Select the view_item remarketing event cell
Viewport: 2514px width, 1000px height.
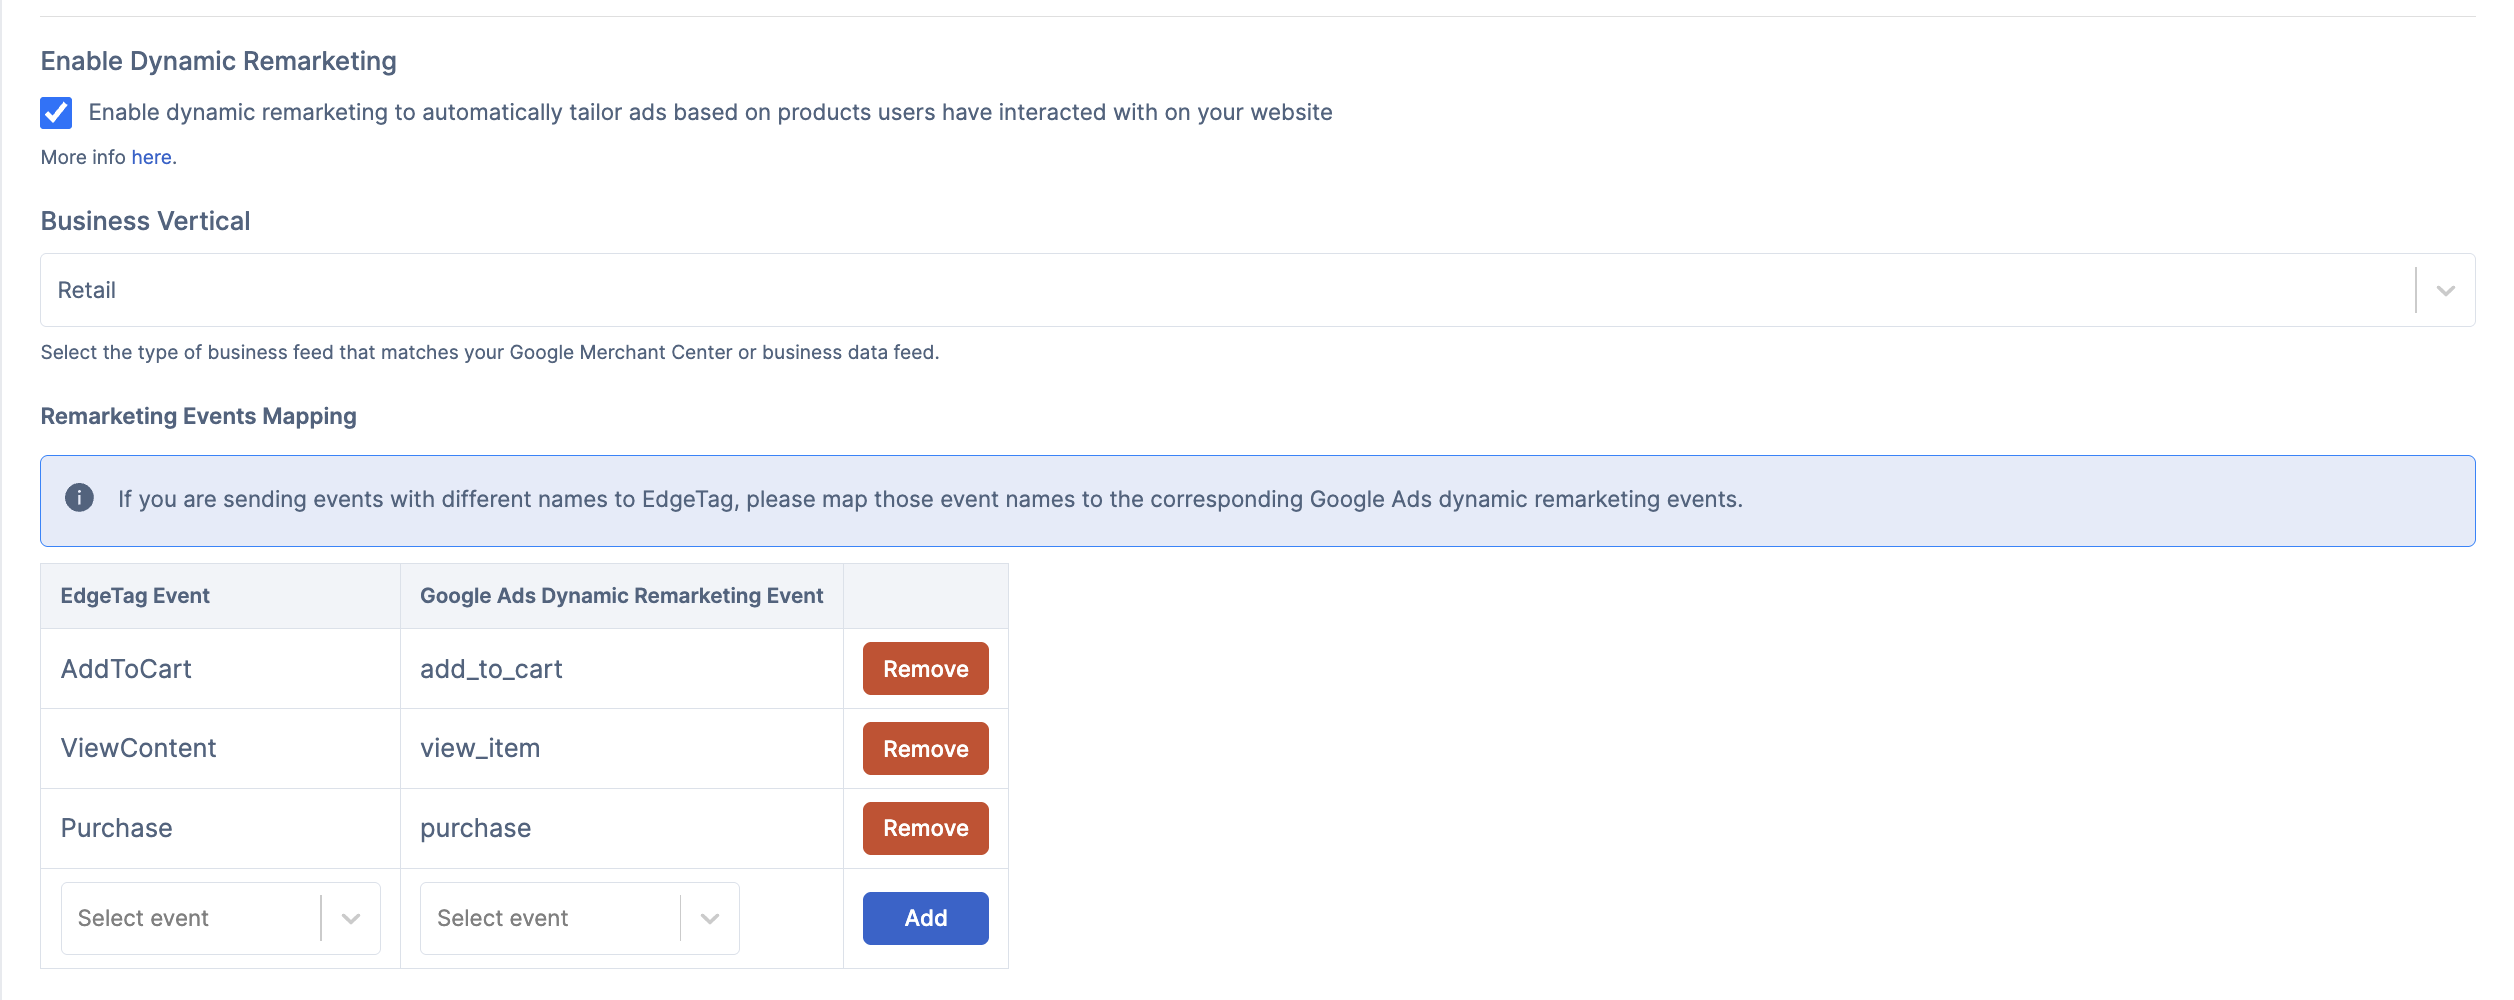tap(480, 748)
